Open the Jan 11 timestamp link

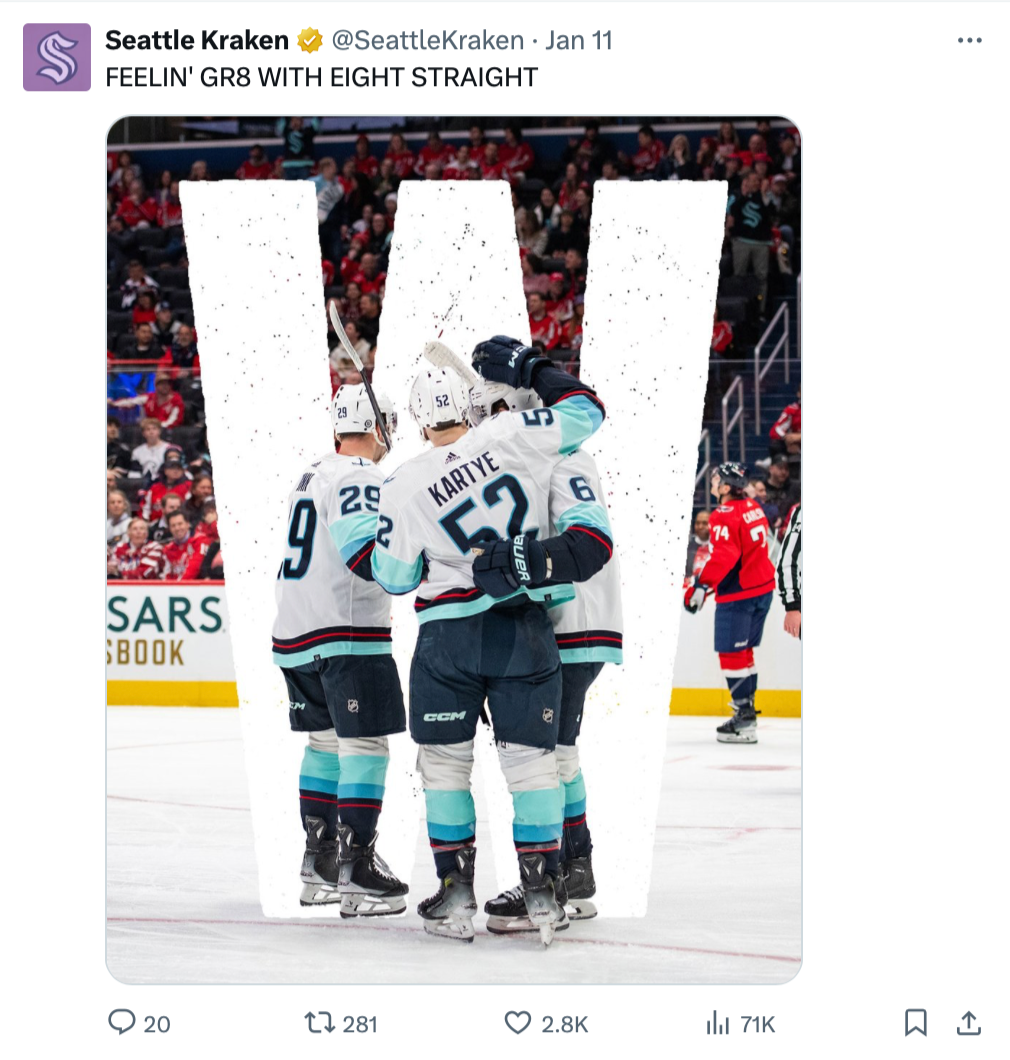[x=579, y=41]
